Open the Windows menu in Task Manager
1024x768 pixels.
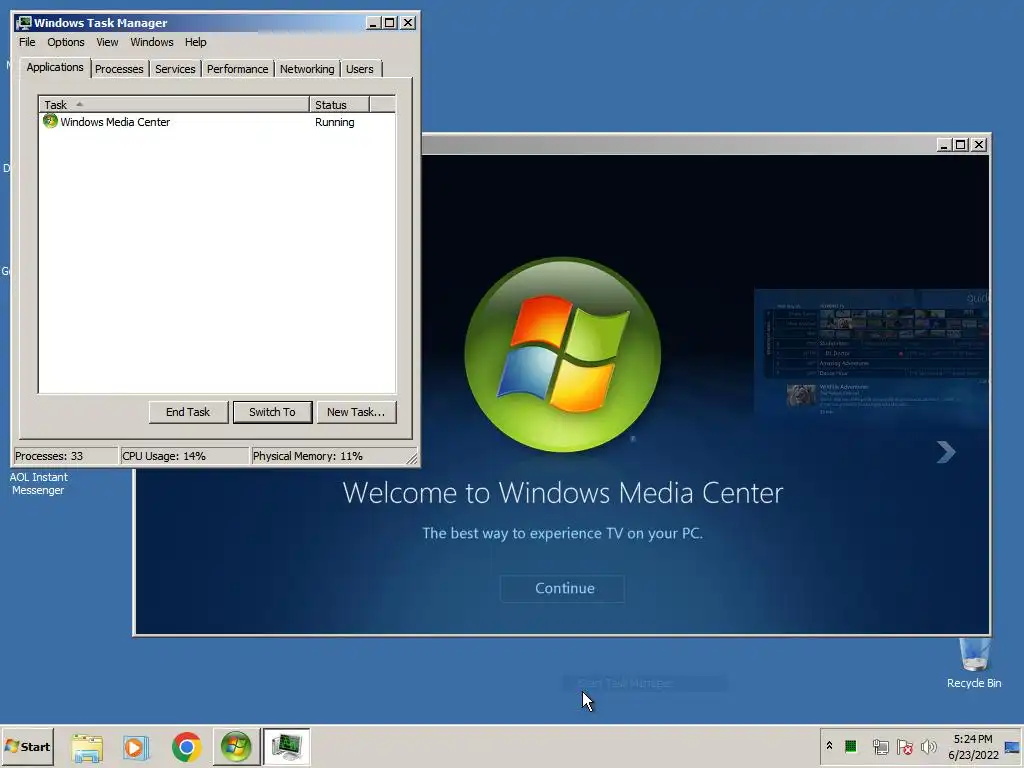(152, 42)
